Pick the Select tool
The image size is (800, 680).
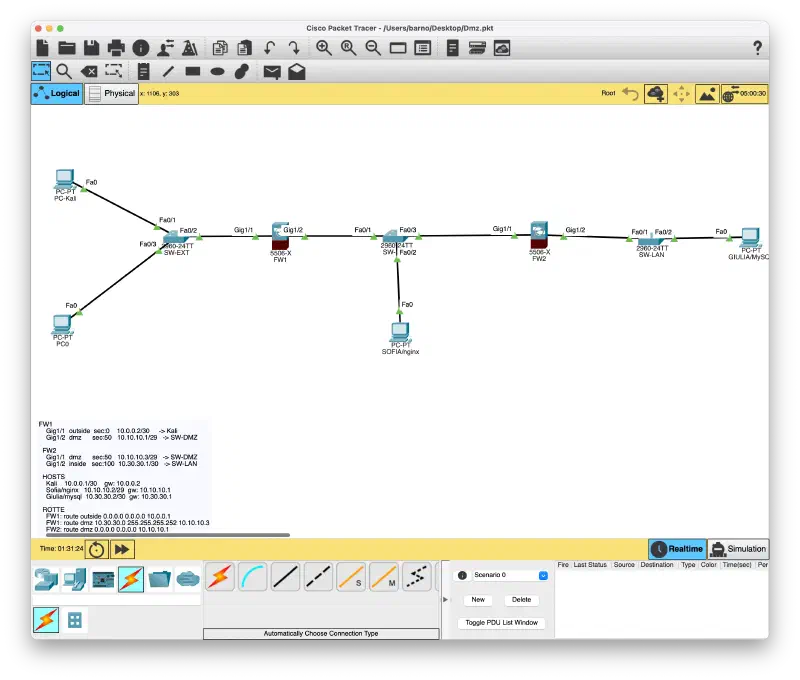click(41, 71)
